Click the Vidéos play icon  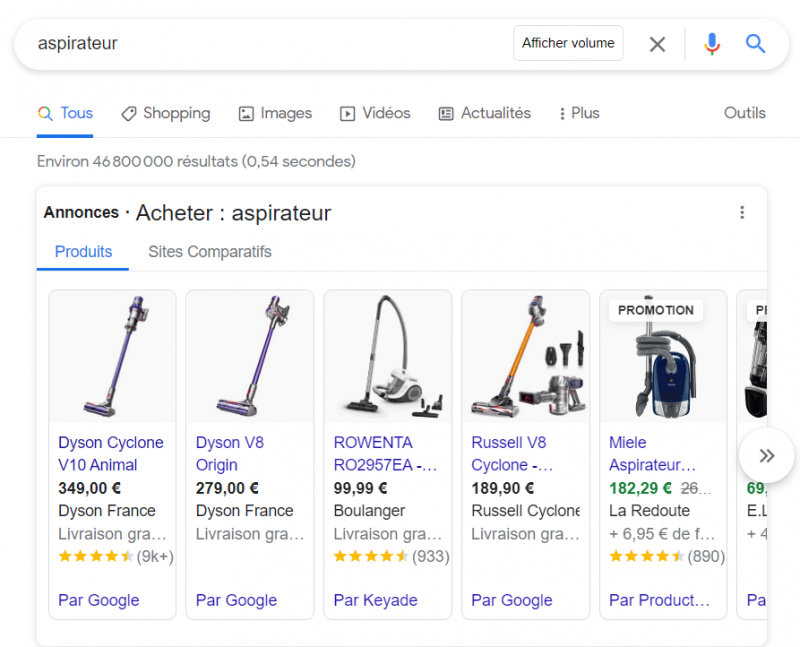pos(346,113)
